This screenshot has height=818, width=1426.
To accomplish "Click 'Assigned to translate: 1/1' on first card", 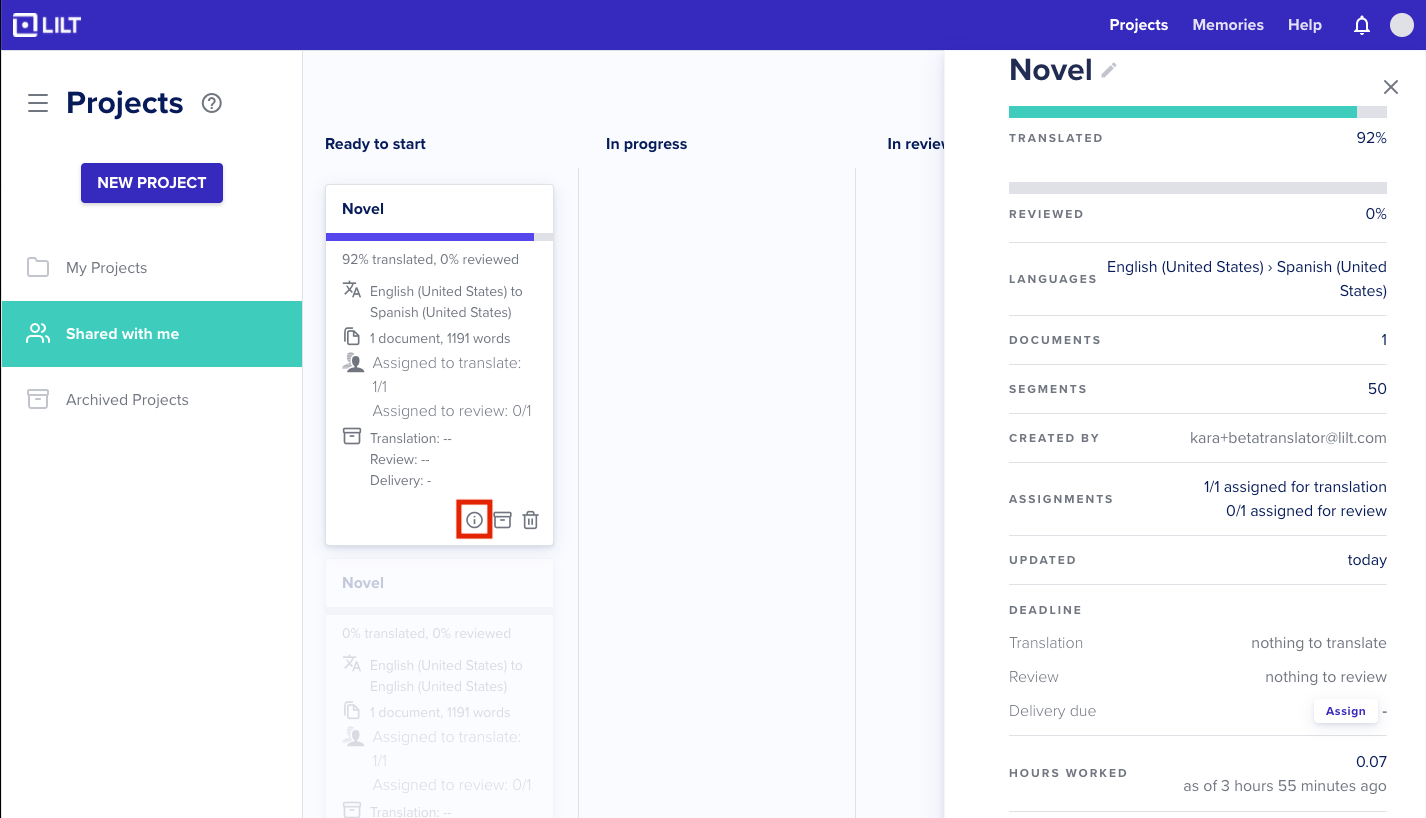I will 447,375.
